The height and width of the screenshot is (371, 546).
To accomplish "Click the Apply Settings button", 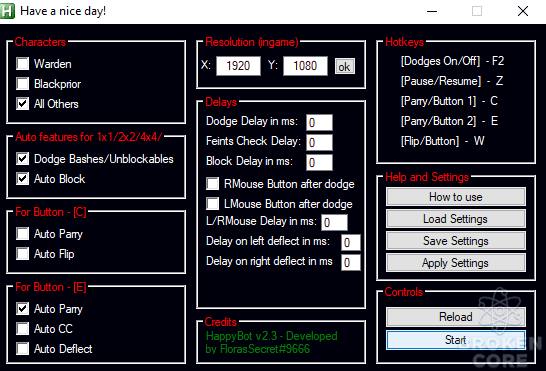I will (x=456, y=263).
